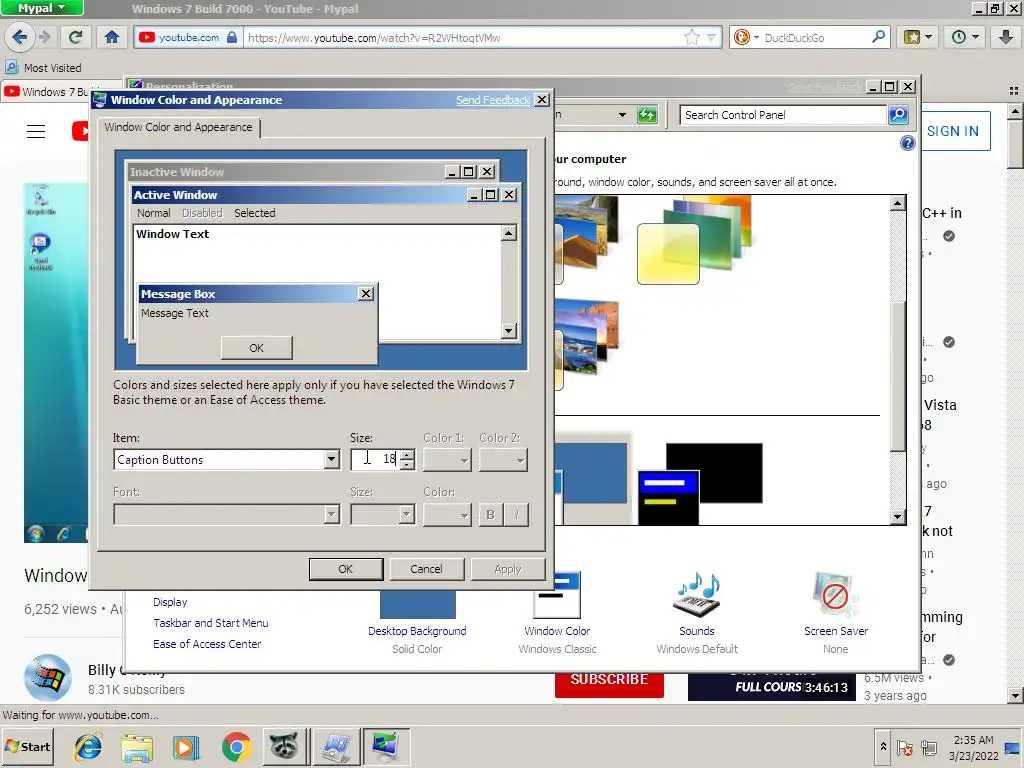The height and width of the screenshot is (768, 1024).
Task: Reload the page in Mypal
Action: click(x=76, y=37)
